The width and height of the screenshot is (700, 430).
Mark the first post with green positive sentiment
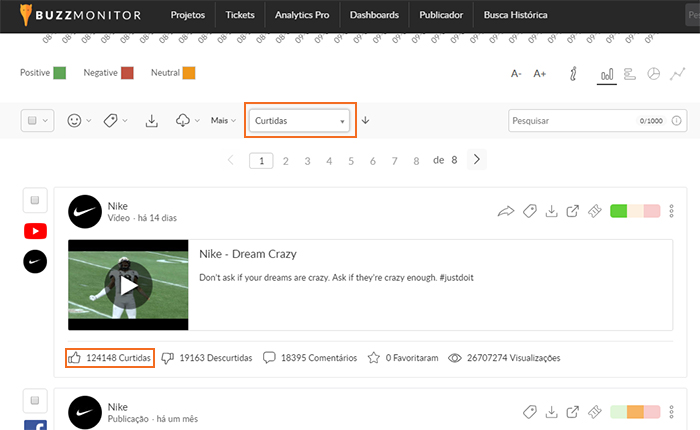pyautogui.click(x=618, y=211)
